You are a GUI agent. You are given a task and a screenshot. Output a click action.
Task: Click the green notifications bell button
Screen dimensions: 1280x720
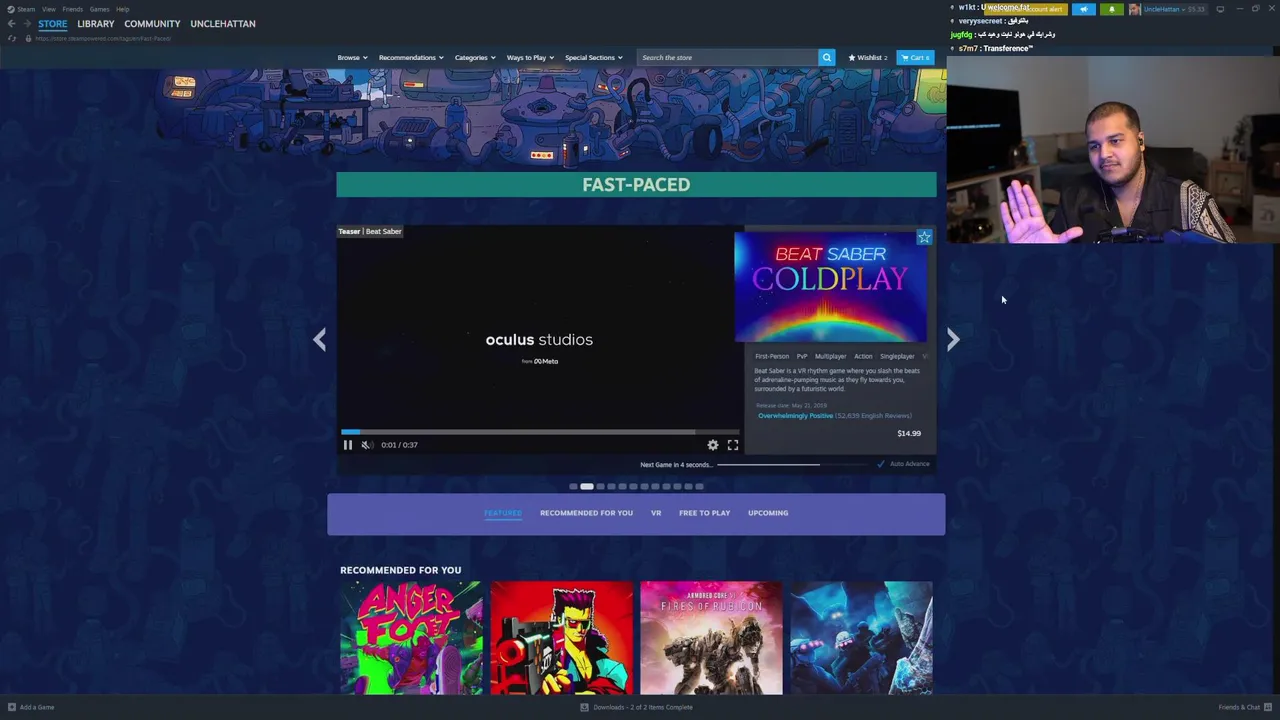(1111, 9)
